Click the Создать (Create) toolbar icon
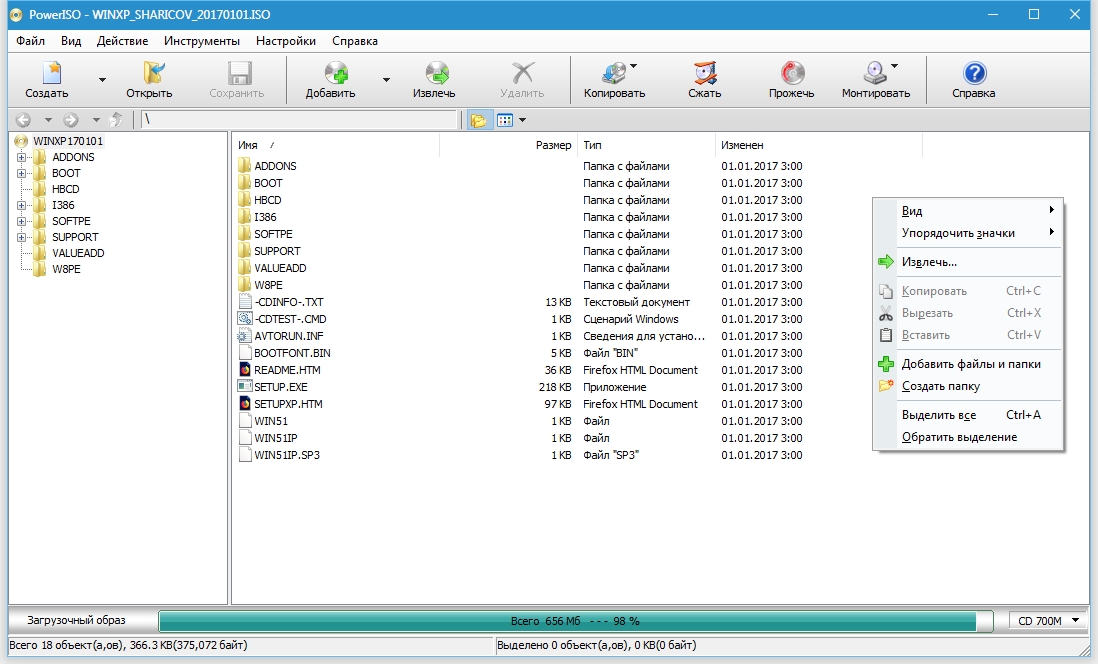 click(47, 75)
